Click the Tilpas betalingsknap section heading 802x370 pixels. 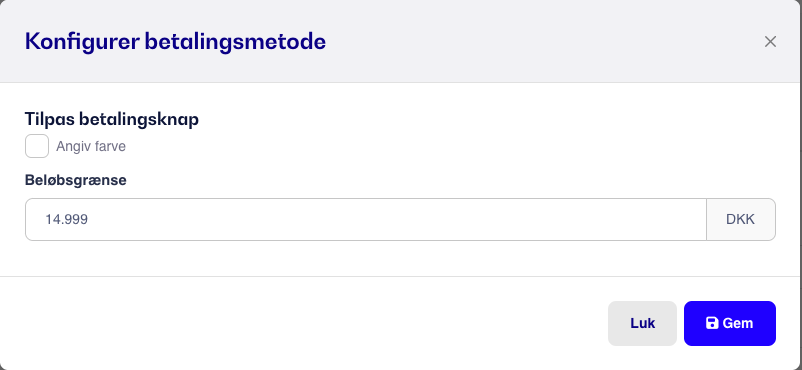[112, 119]
